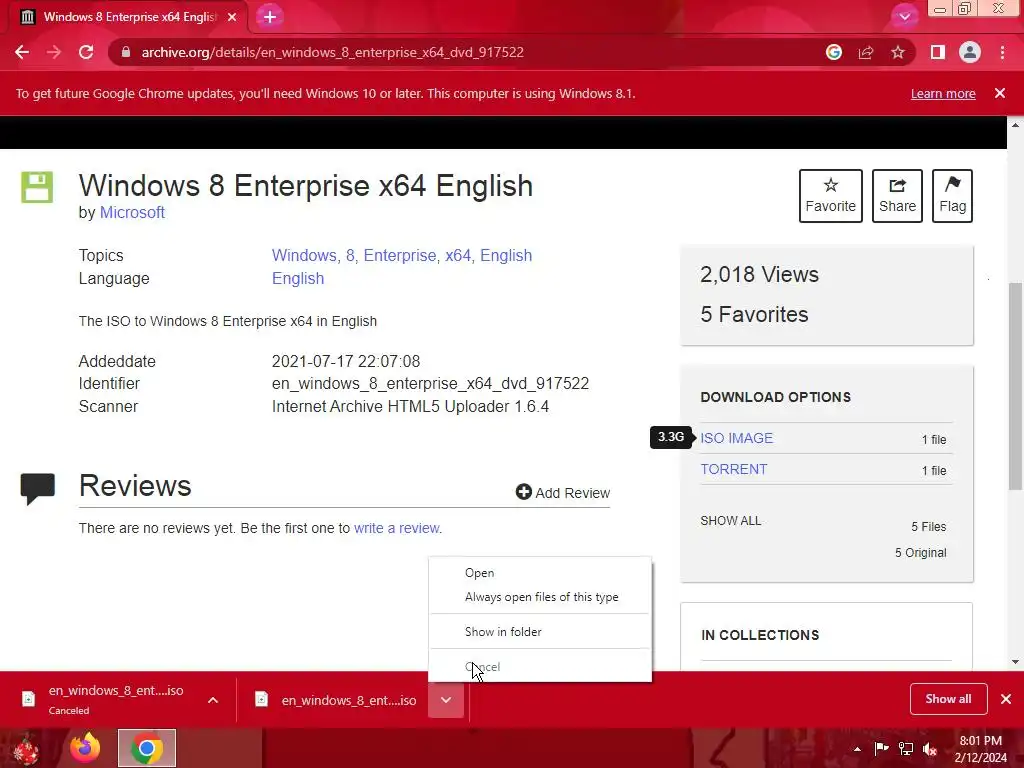Viewport: 1024px width, 768px height.
Task: Click SHOW ALL download files
Action: (x=731, y=520)
